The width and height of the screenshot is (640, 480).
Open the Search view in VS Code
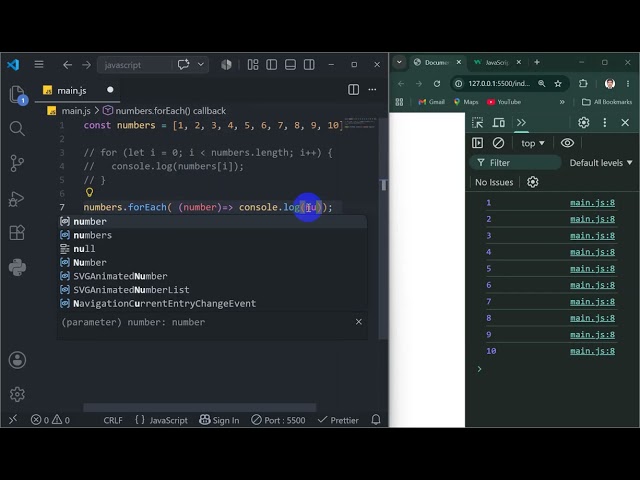17,129
